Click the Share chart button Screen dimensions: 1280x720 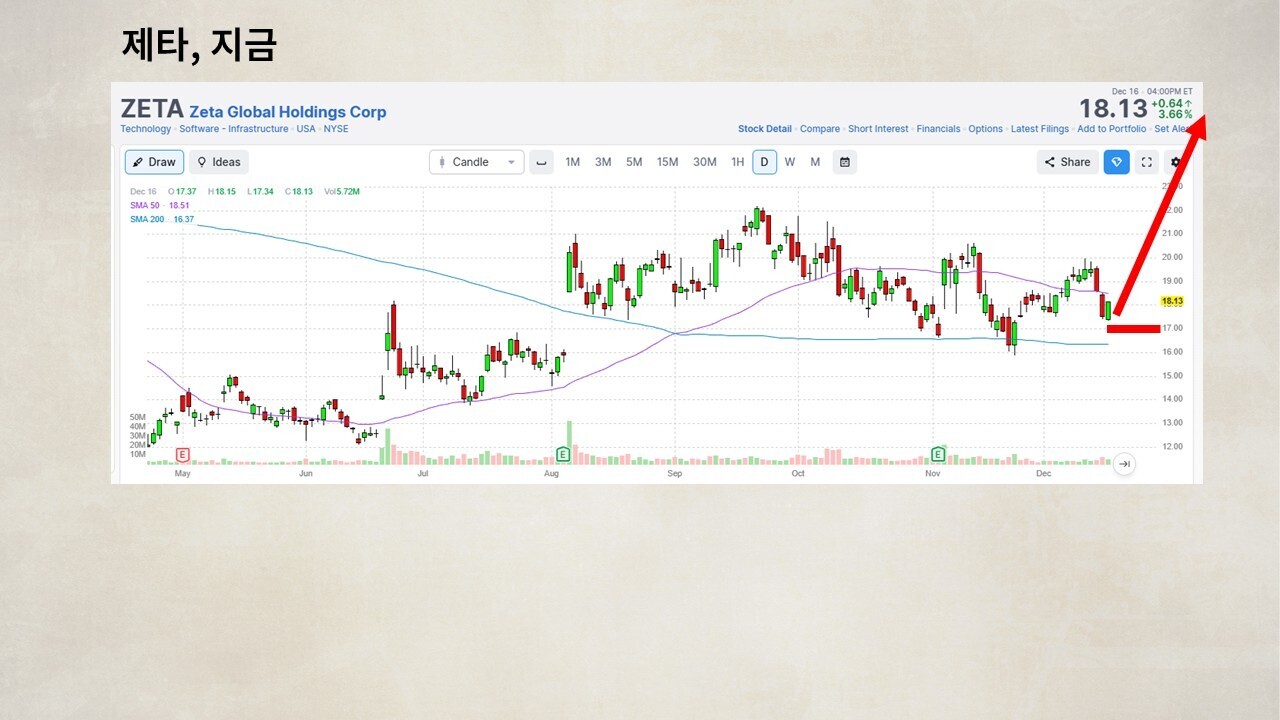[1067, 162]
